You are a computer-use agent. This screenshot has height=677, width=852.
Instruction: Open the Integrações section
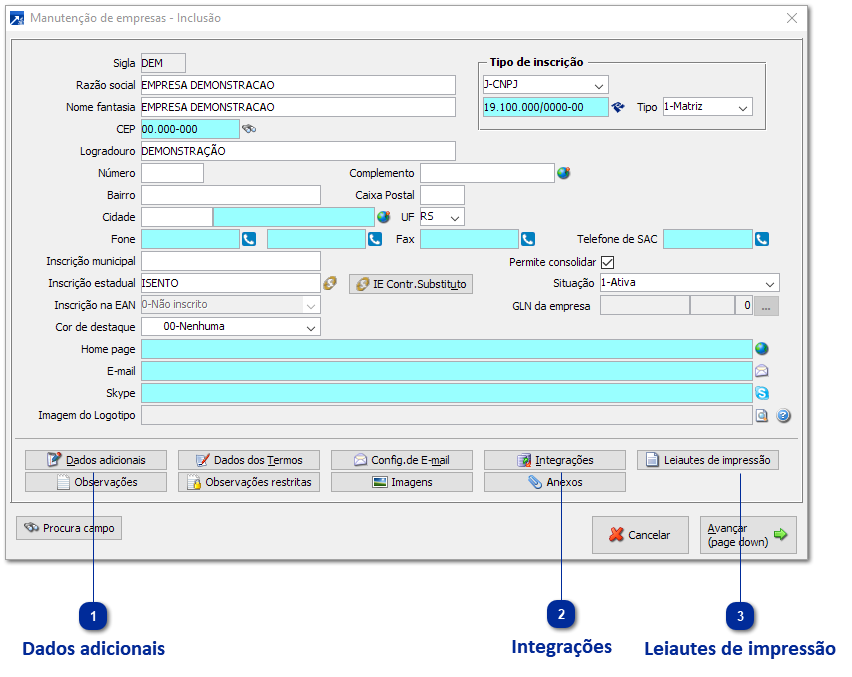[555, 460]
